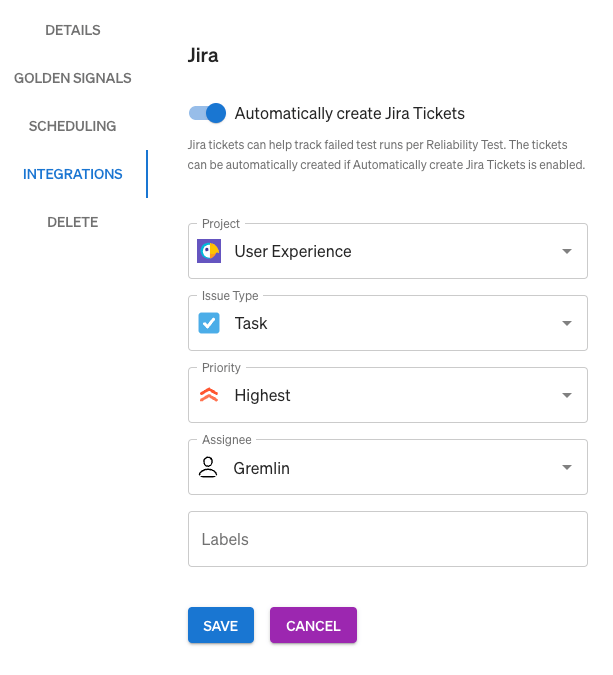The width and height of the screenshot is (613, 675).
Task: Click the 'Highest' priority value
Action: (x=263, y=395)
